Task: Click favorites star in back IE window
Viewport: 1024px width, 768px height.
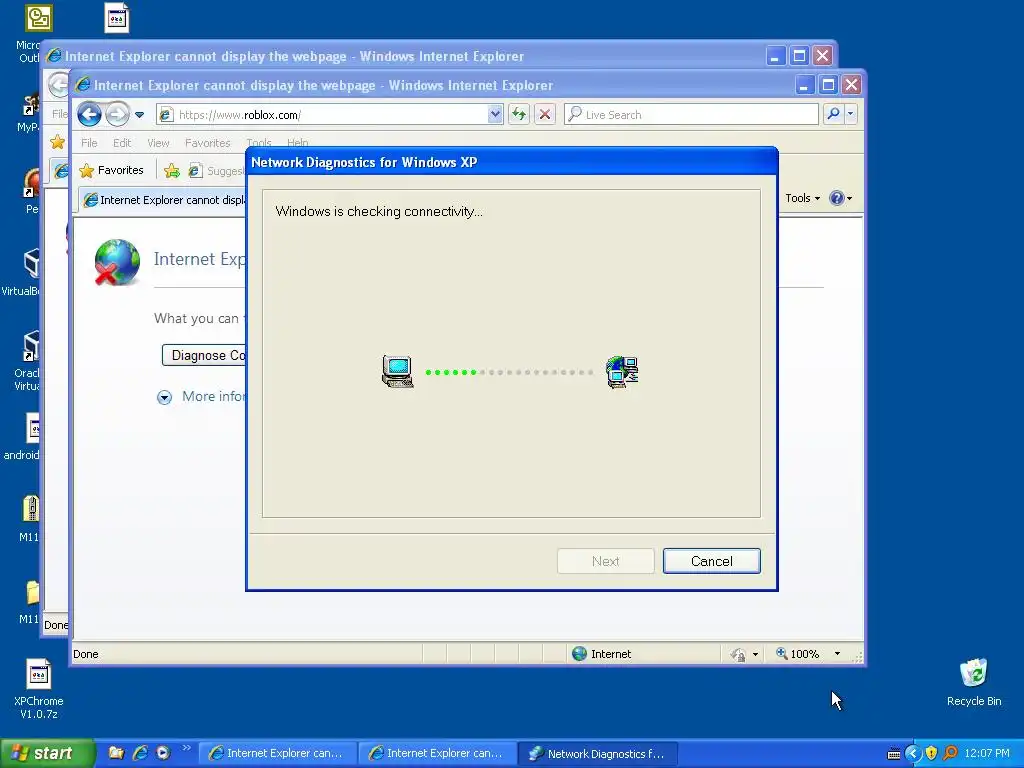Action: 57,142
